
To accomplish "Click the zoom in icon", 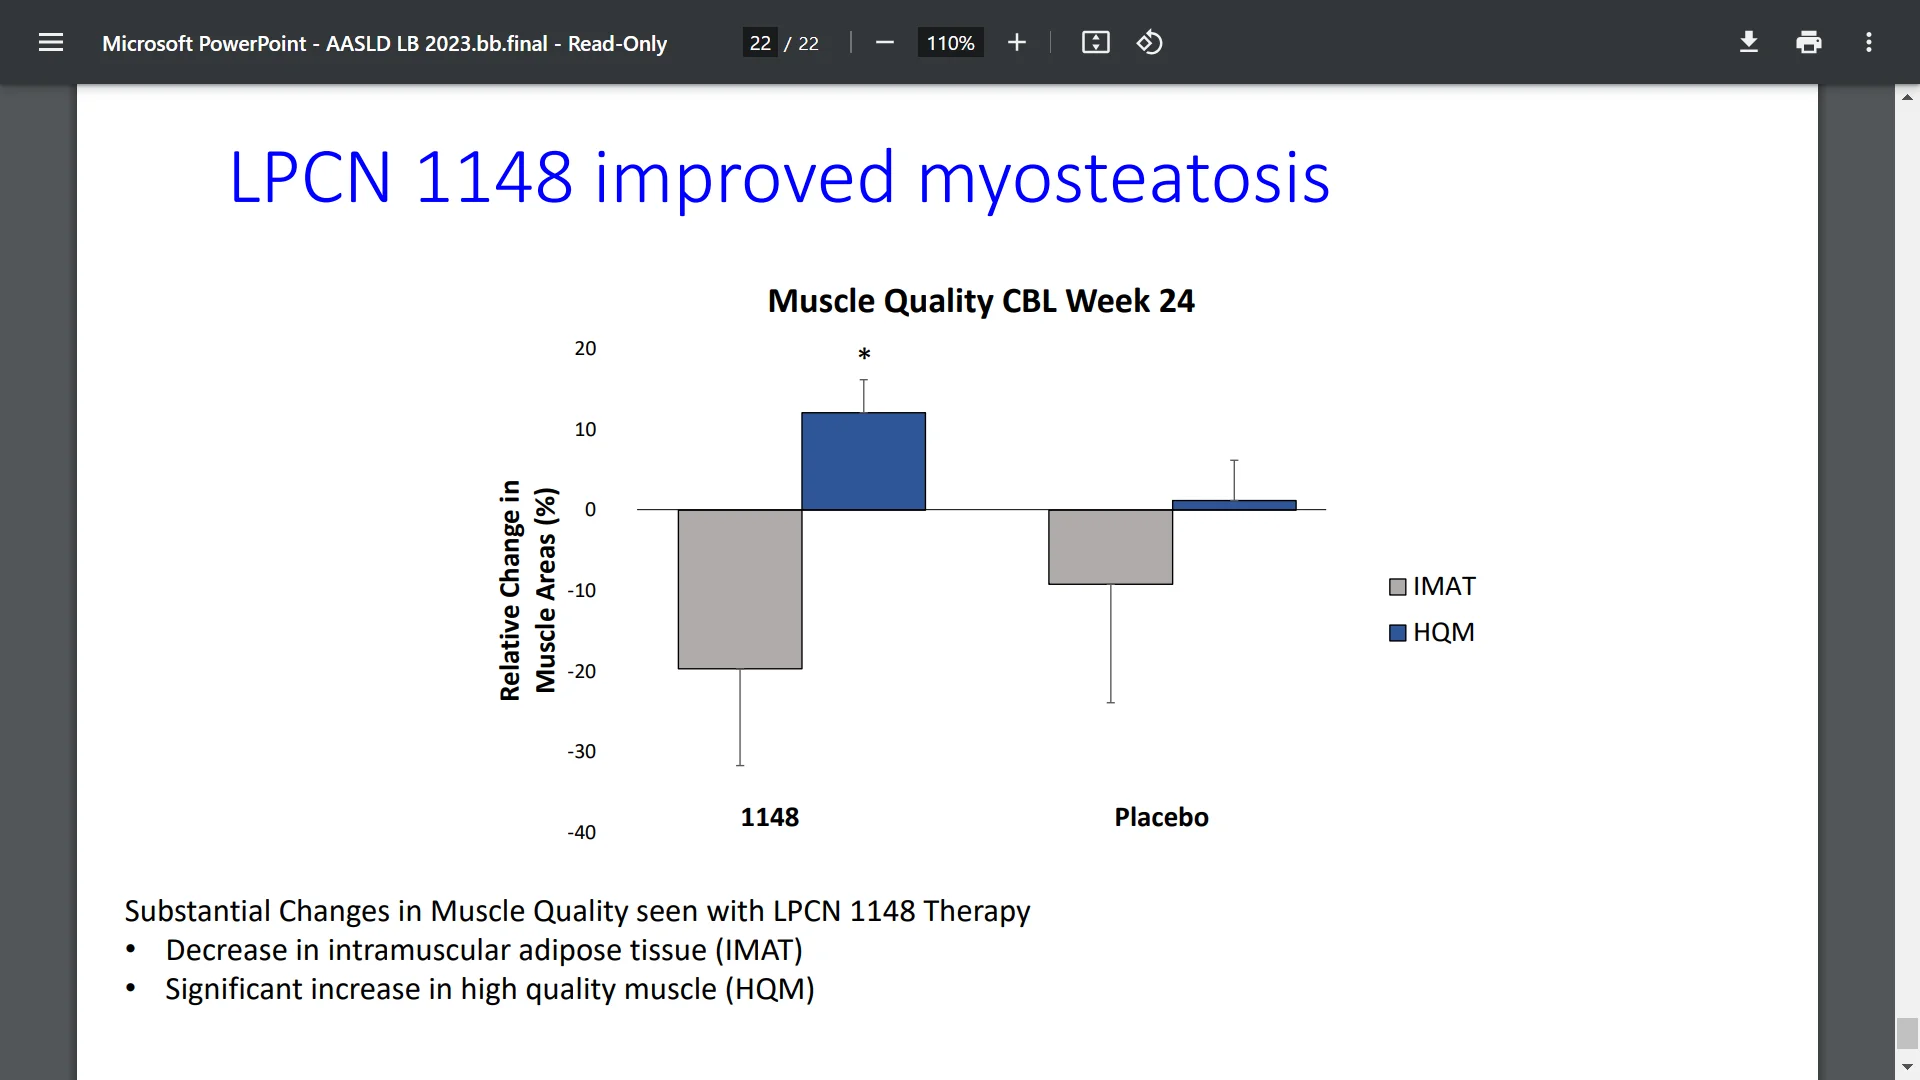I will (x=1016, y=42).
